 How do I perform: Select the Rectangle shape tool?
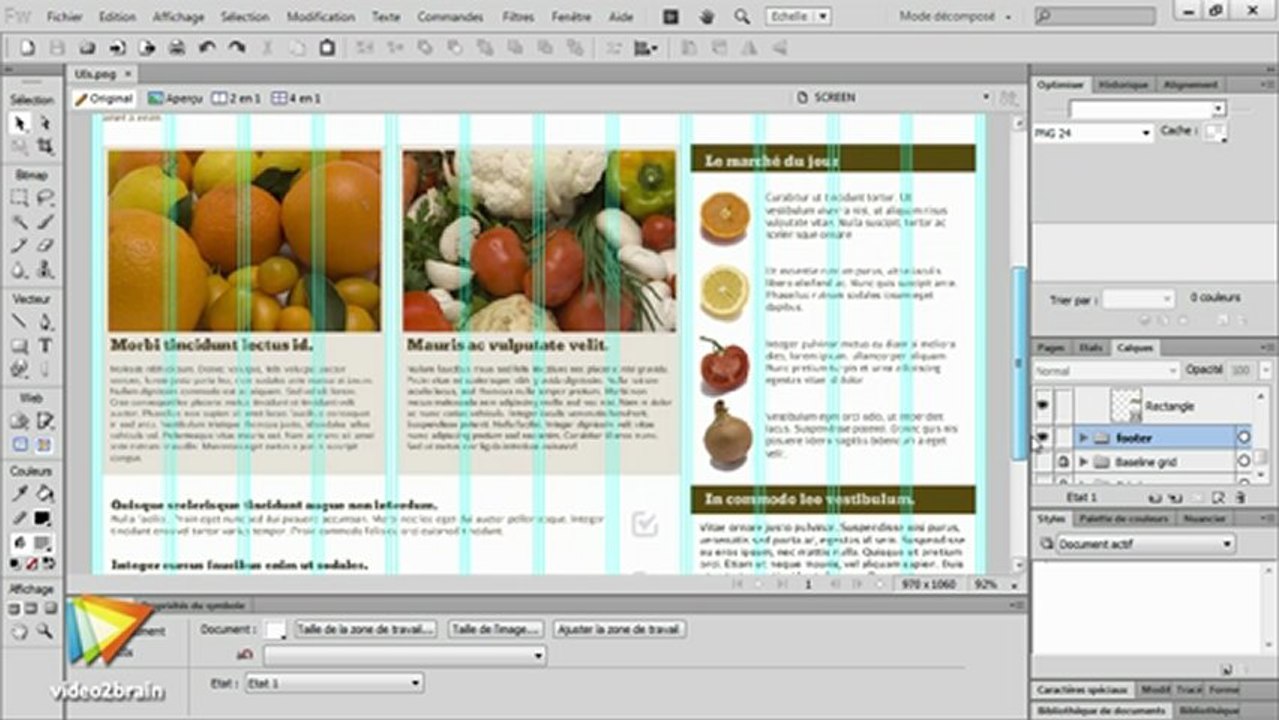19,345
